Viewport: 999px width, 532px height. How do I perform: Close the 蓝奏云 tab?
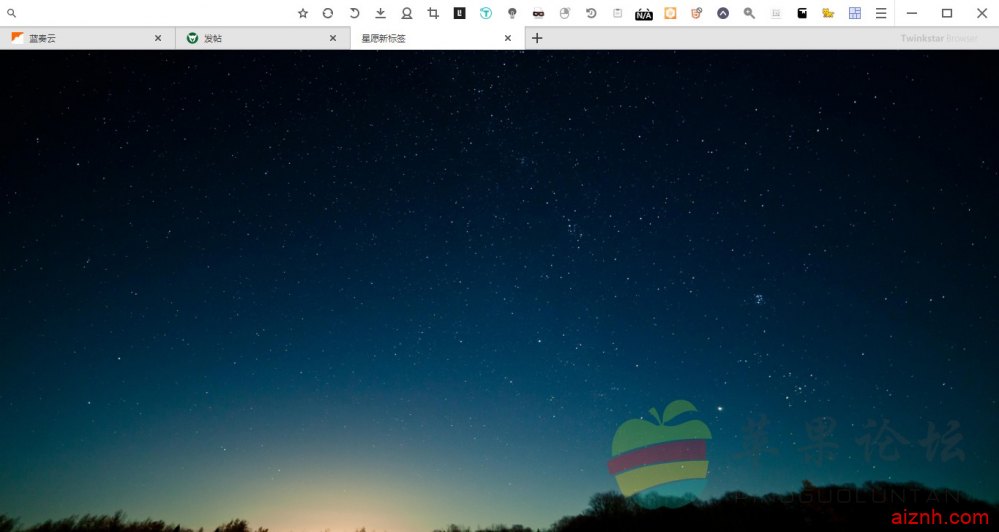click(x=158, y=38)
